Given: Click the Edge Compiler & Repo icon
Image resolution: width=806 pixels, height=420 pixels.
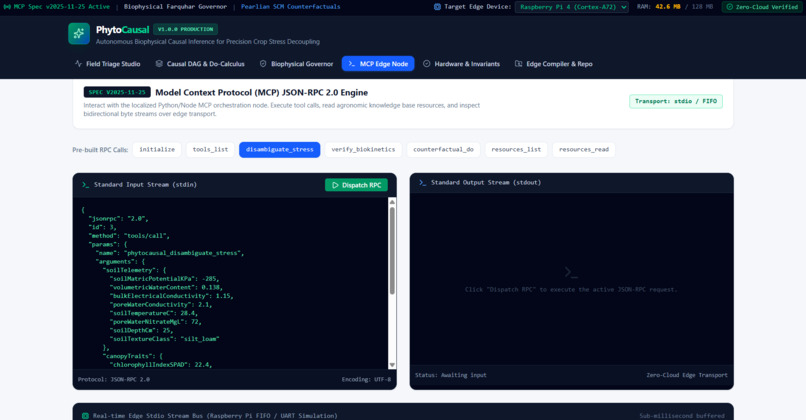Looking at the screenshot, I should click(x=518, y=64).
